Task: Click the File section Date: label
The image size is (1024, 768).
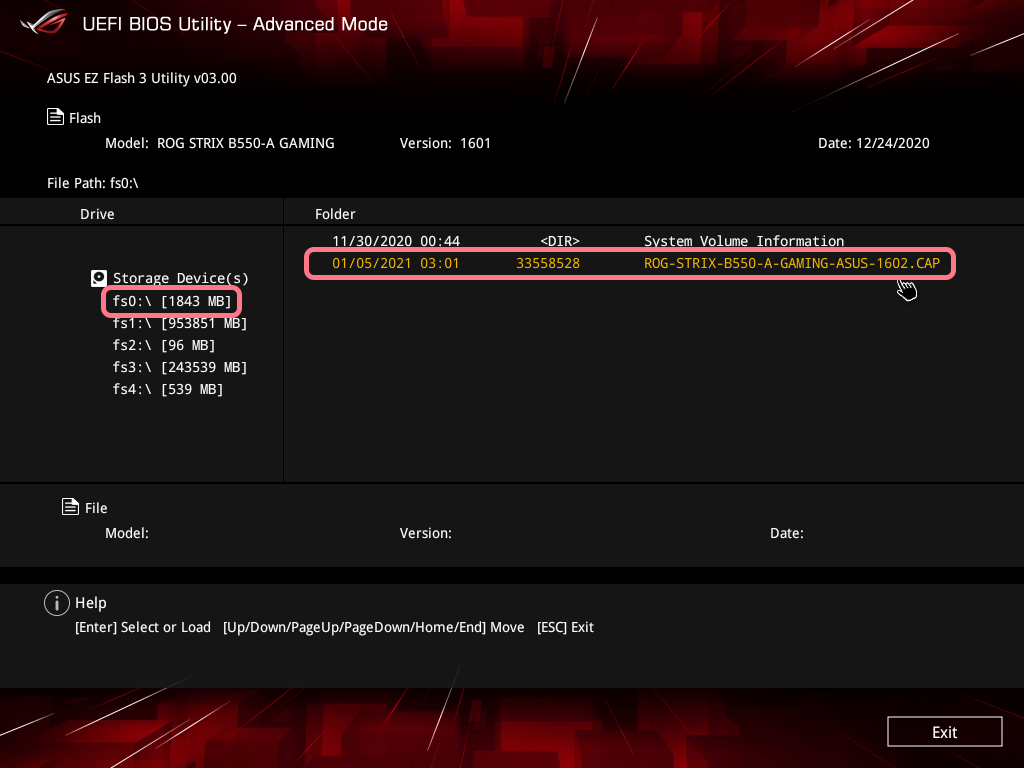Action: click(786, 533)
